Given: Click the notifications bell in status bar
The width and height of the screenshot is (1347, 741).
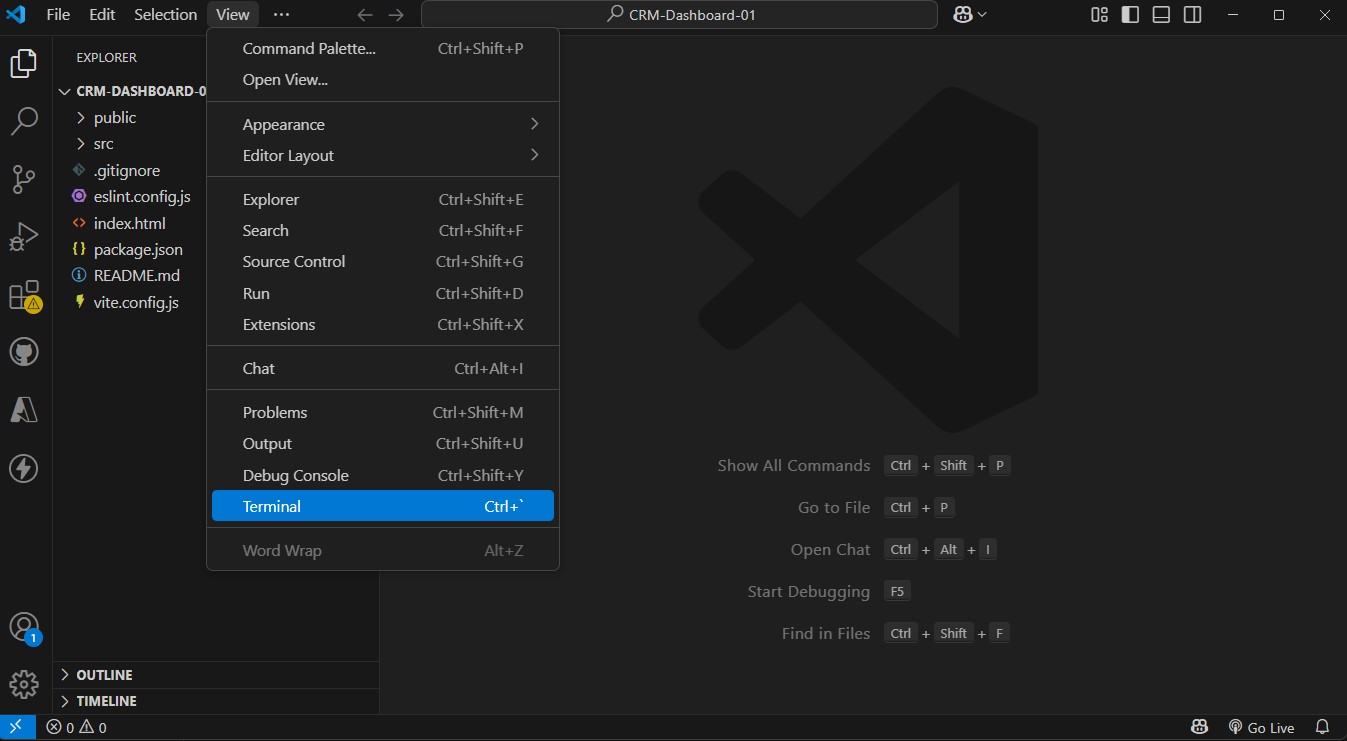Looking at the screenshot, I should [x=1322, y=727].
